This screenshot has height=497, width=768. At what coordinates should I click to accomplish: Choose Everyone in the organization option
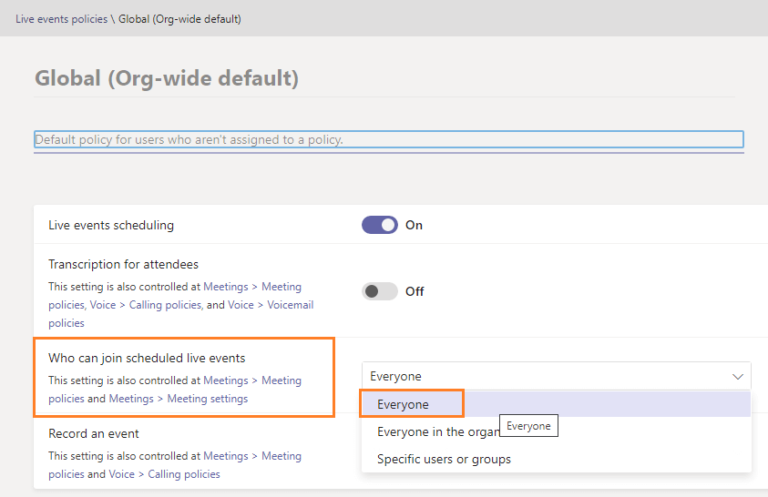[x=556, y=432]
